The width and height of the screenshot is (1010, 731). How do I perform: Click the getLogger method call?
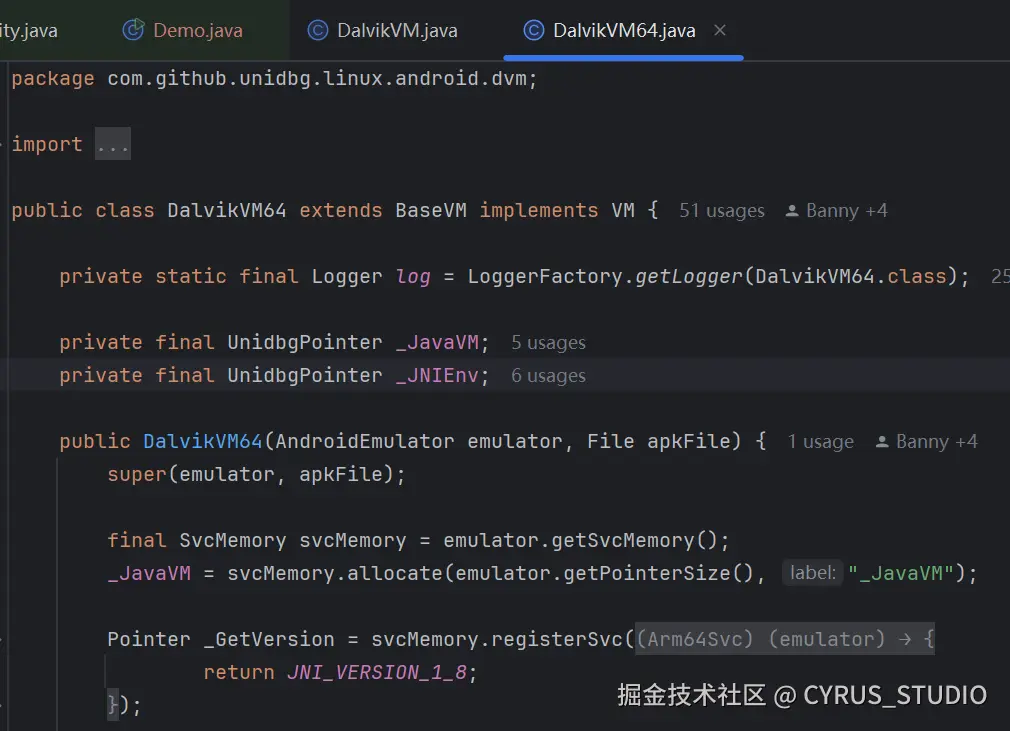point(689,277)
